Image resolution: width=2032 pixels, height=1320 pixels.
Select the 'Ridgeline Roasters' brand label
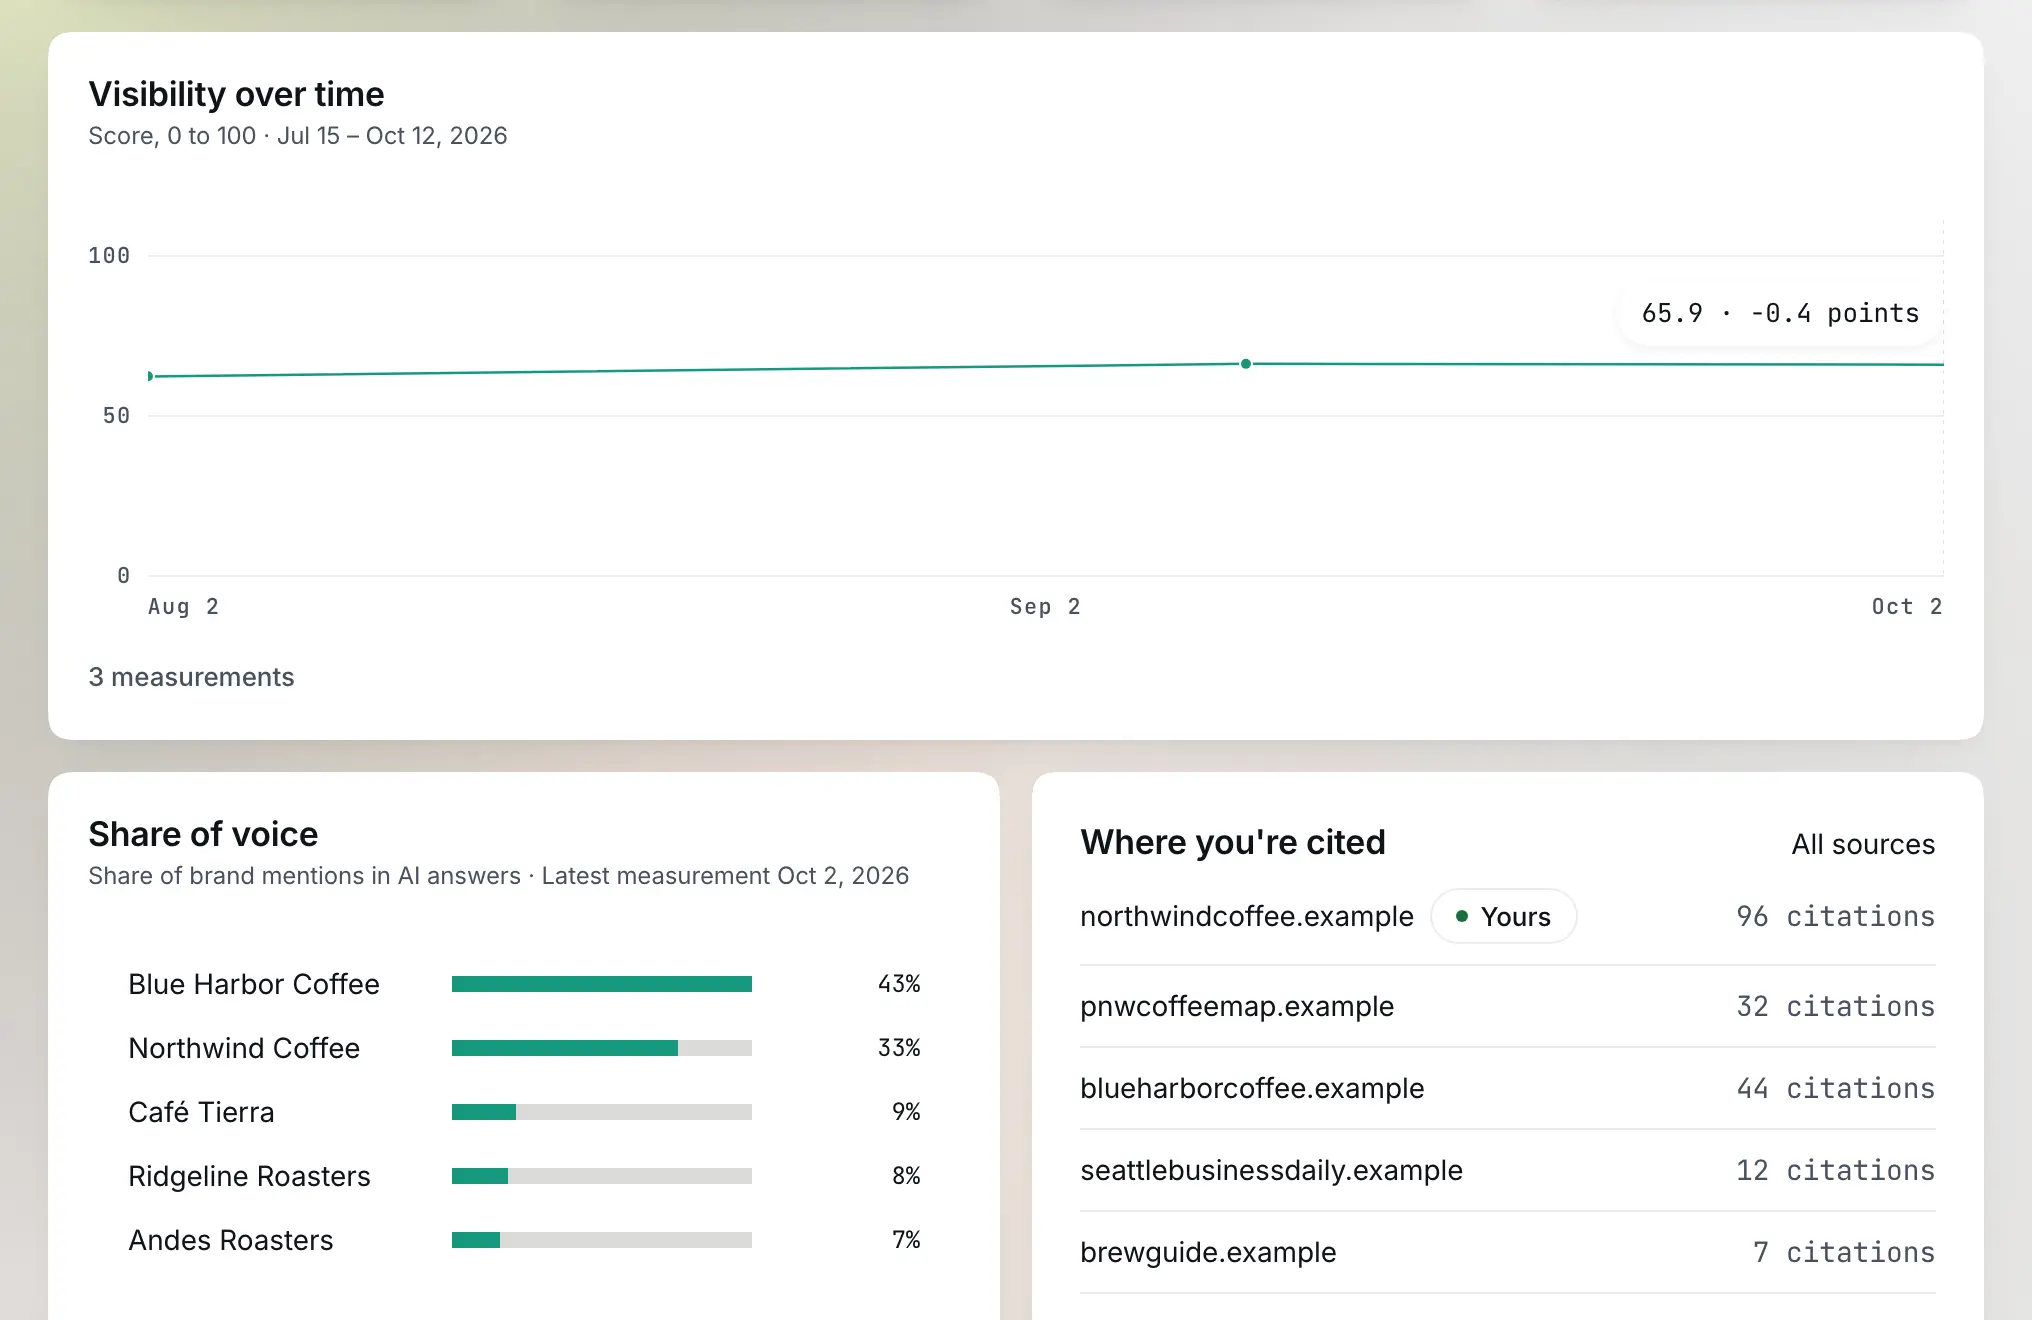point(249,1176)
